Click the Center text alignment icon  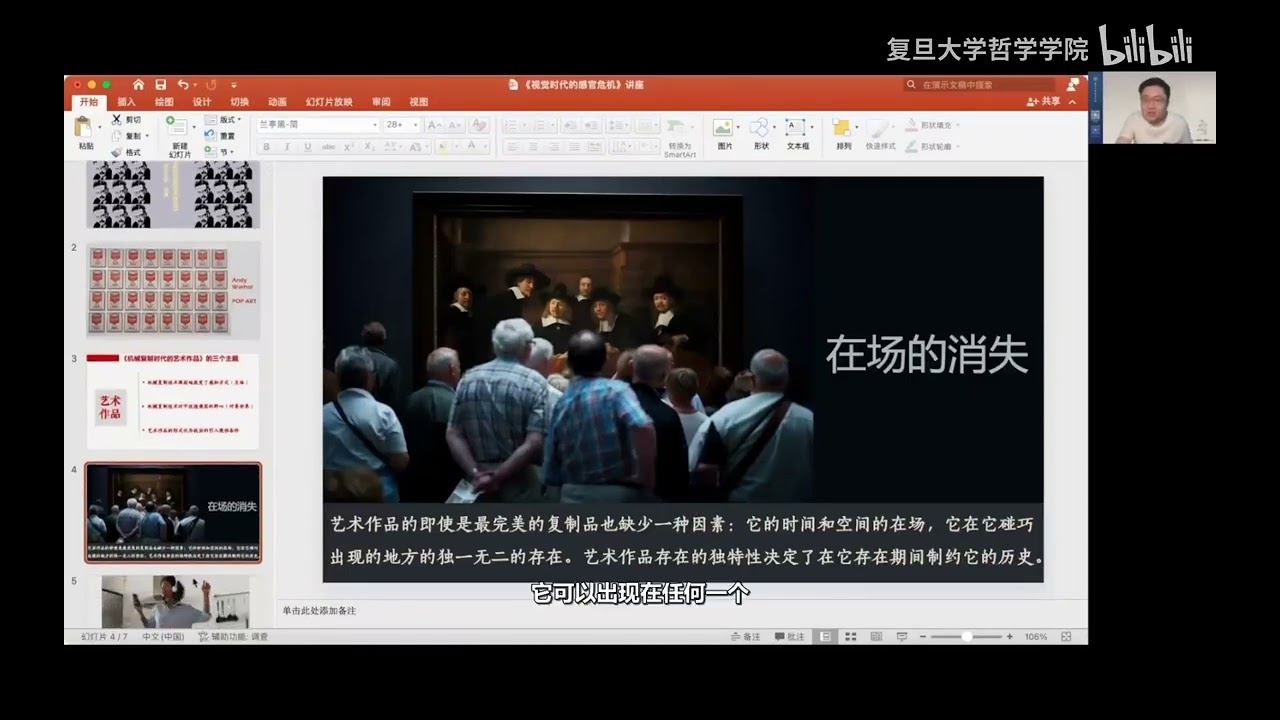[532, 147]
